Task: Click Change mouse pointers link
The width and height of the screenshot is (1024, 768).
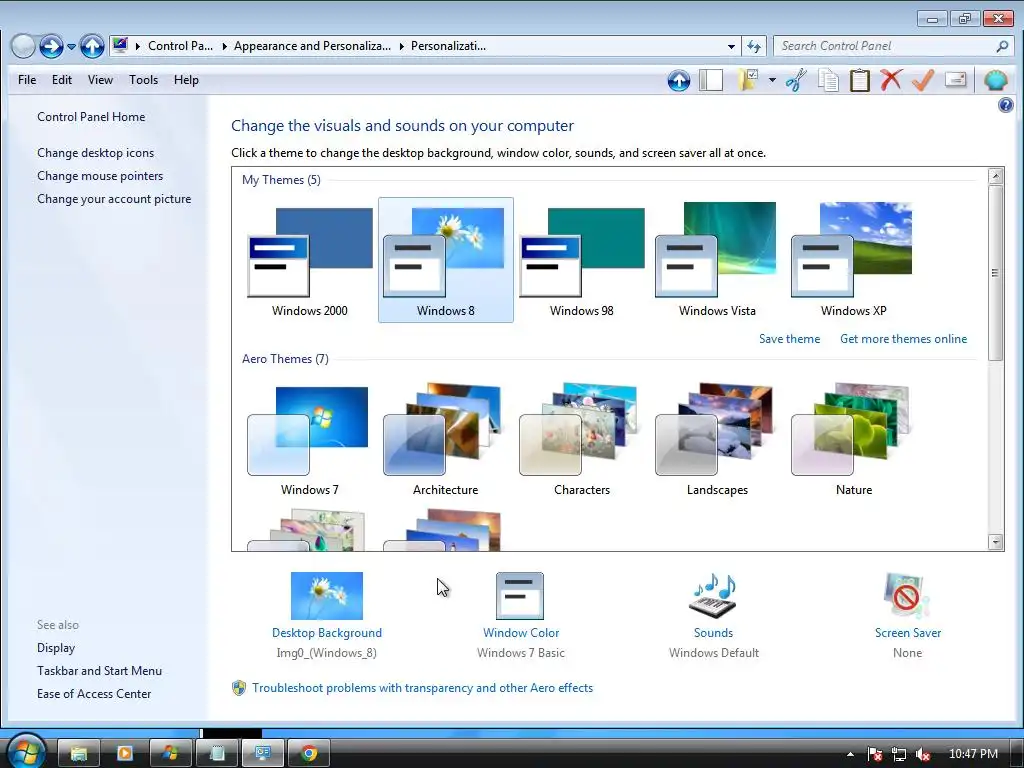Action: pyautogui.click(x=100, y=176)
